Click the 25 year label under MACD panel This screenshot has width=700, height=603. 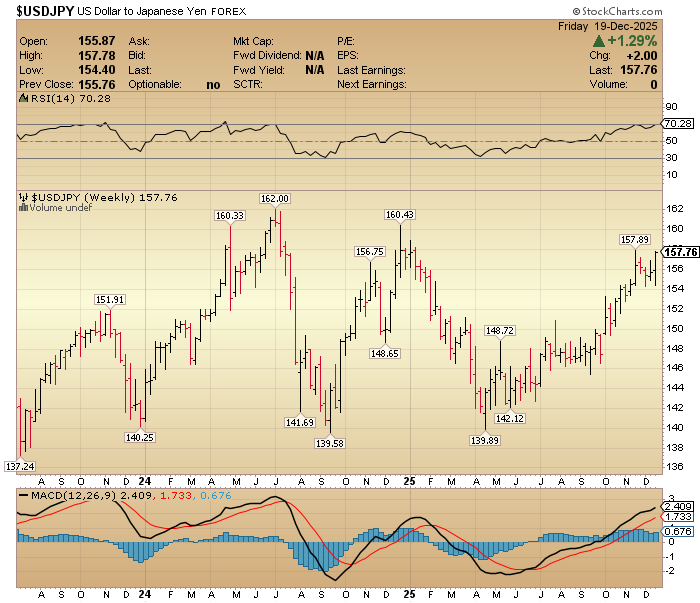409,595
